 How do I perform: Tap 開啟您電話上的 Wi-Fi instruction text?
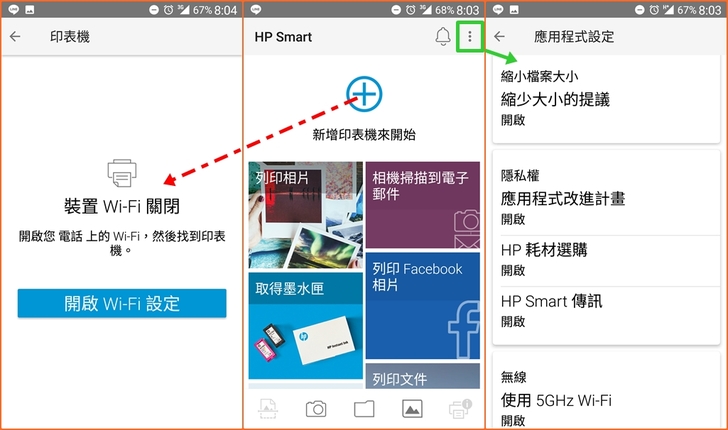pyautogui.click(x=122, y=243)
